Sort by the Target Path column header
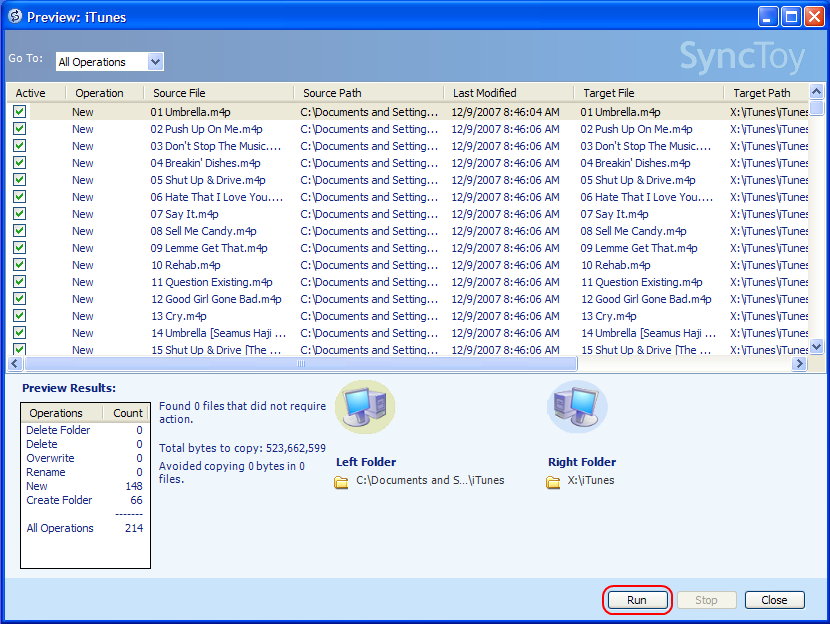 [766, 93]
